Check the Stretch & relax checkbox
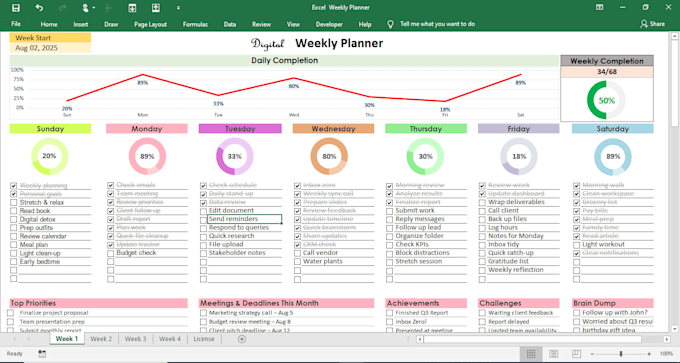The width and height of the screenshot is (680, 363). 13,203
